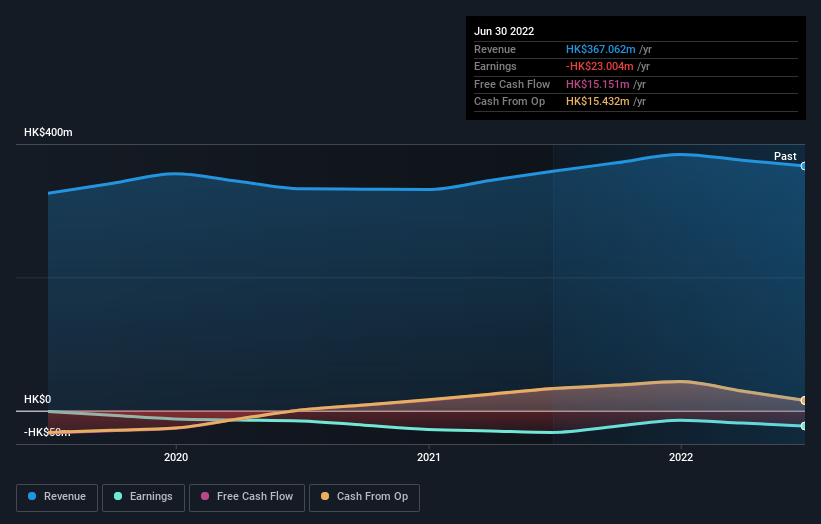Toggle the Revenue legend button

click(57, 497)
